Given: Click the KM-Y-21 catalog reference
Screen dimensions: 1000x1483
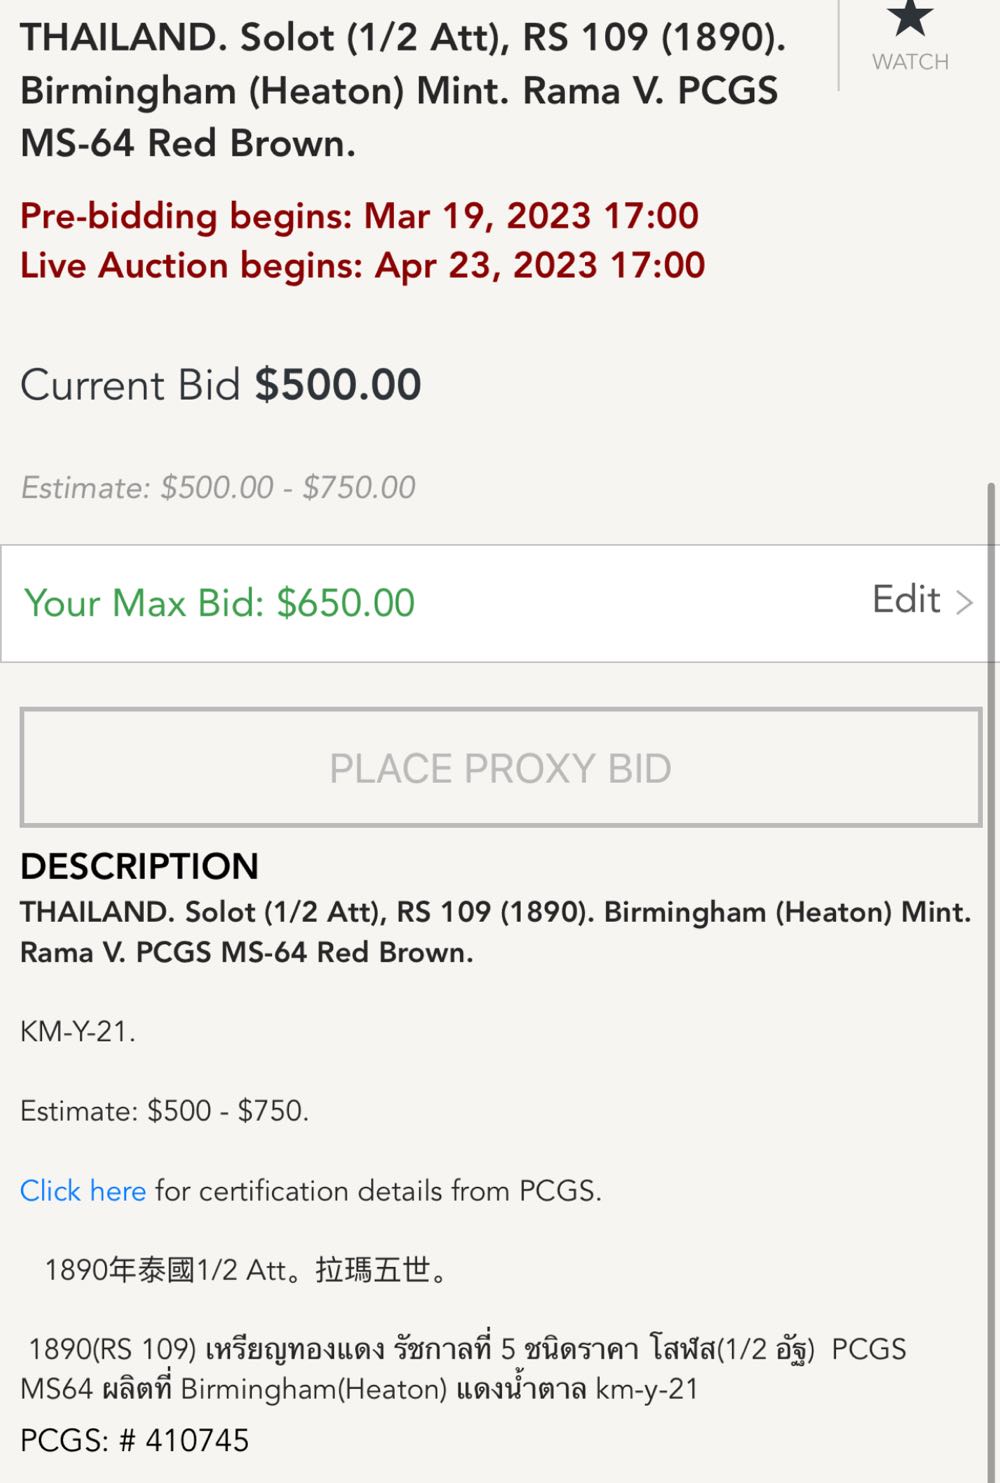Looking at the screenshot, I should click(x=78, y=1032).
